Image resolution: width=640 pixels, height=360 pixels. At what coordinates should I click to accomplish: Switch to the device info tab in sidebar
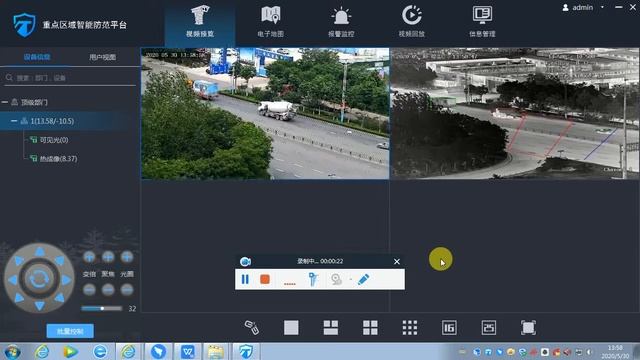37,57
